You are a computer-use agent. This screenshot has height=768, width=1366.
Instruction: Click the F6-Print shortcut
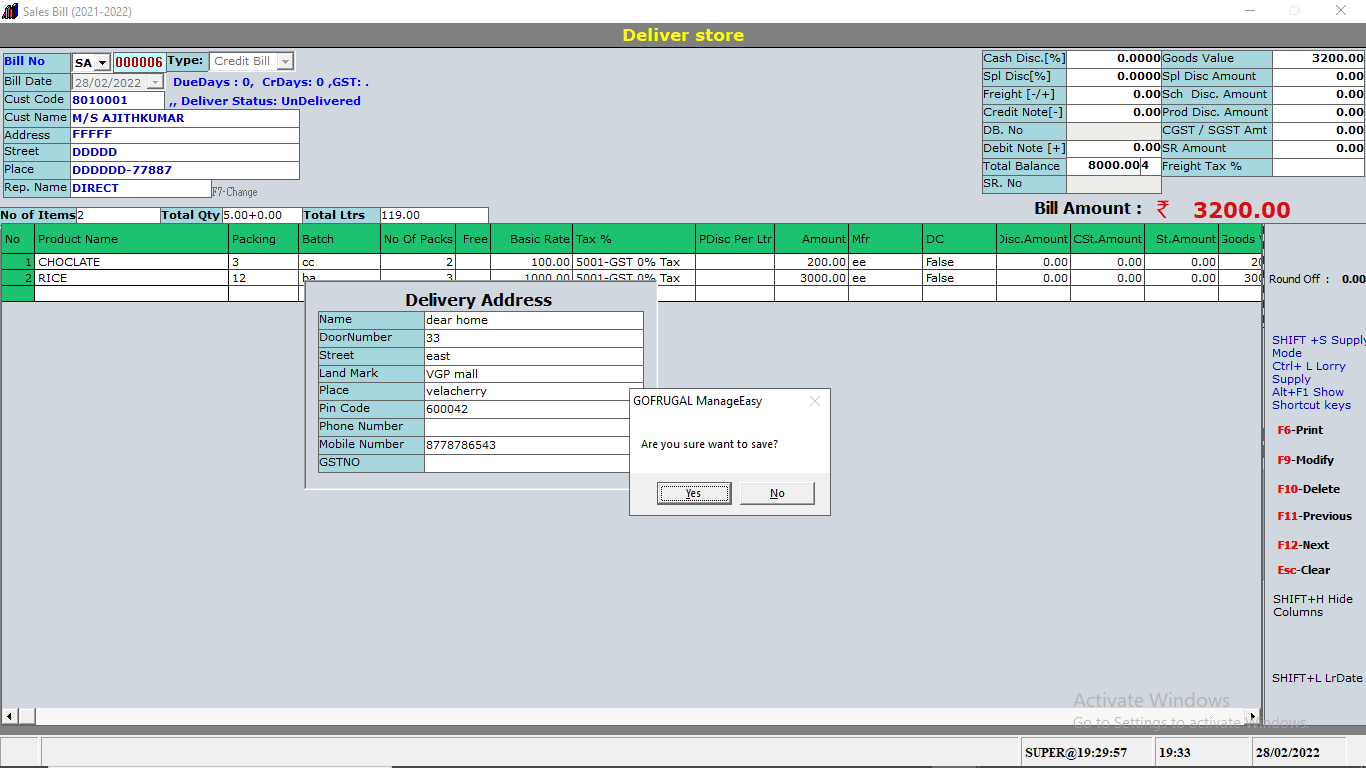[x=1300, y=430]
